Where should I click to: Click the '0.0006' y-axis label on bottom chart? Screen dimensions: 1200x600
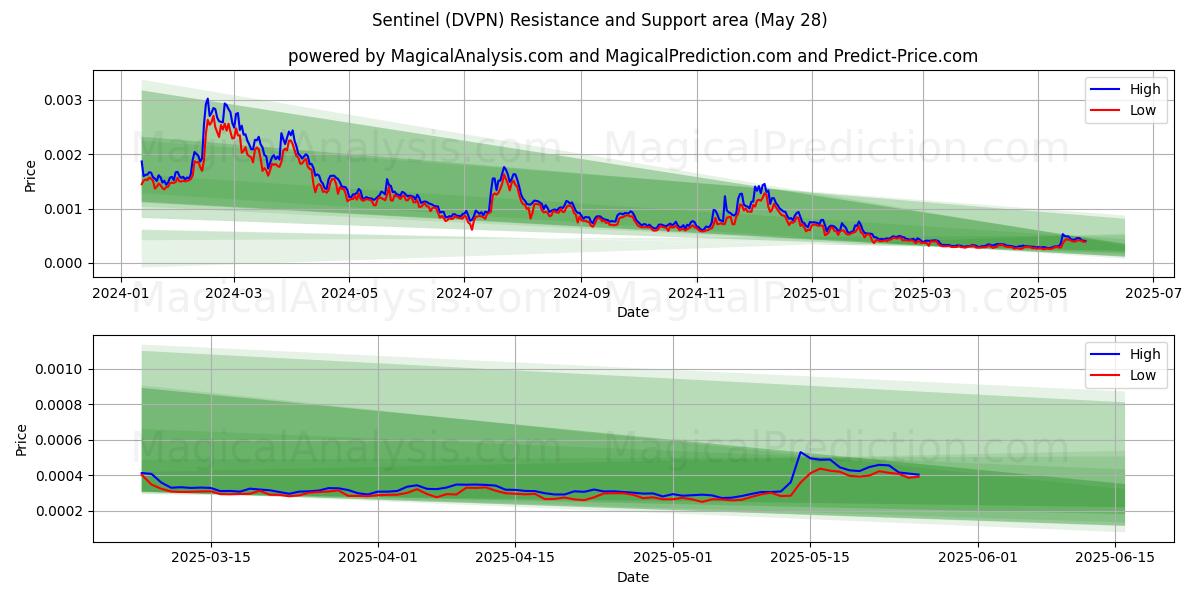pos(62,440)
